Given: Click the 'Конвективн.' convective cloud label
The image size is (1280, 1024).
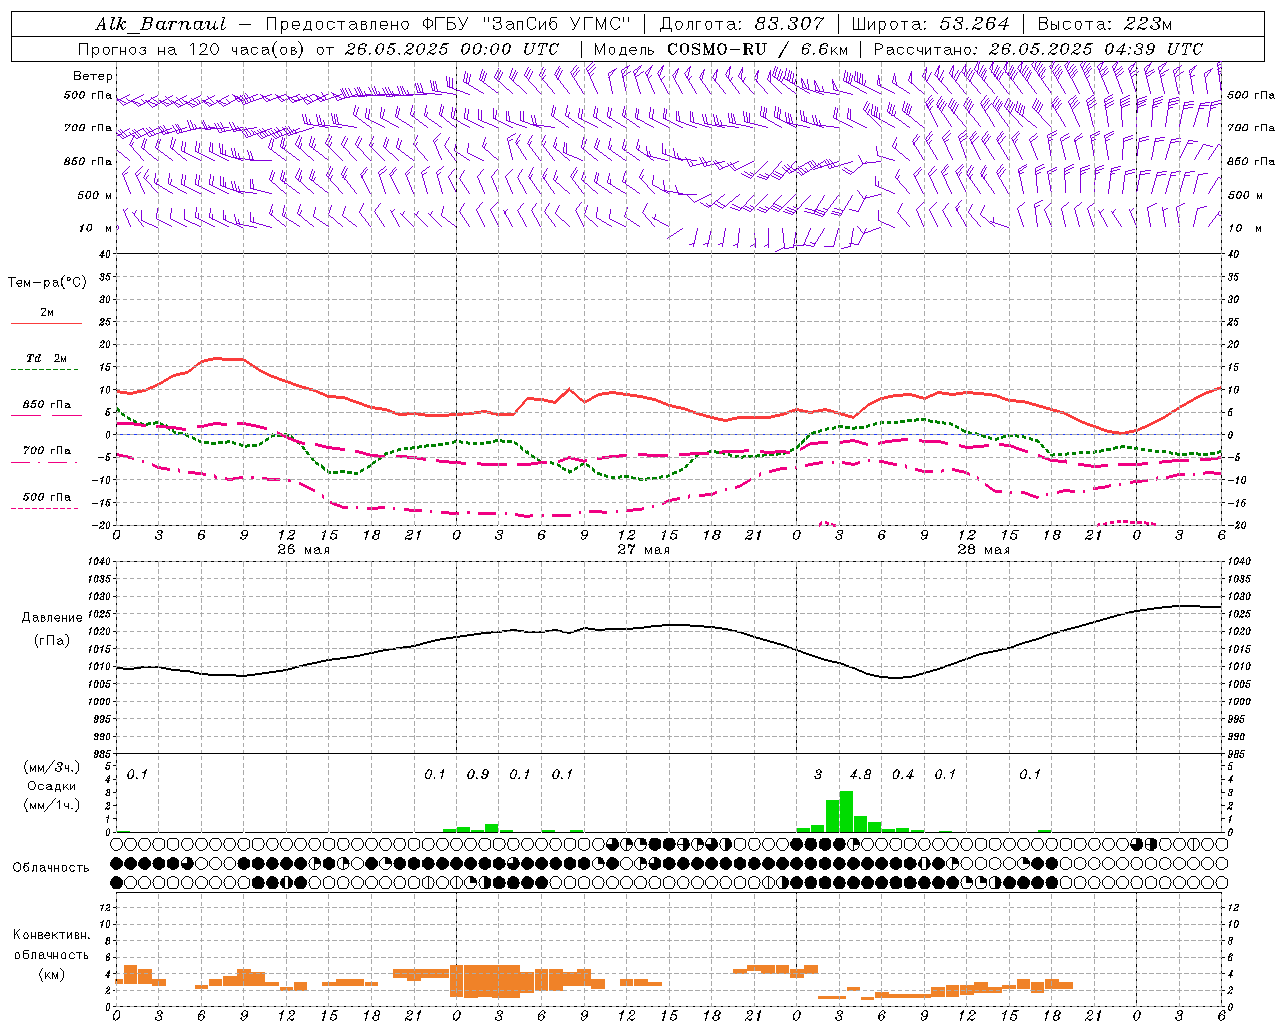Looking at the screenshot, I should tap(51, 935).
